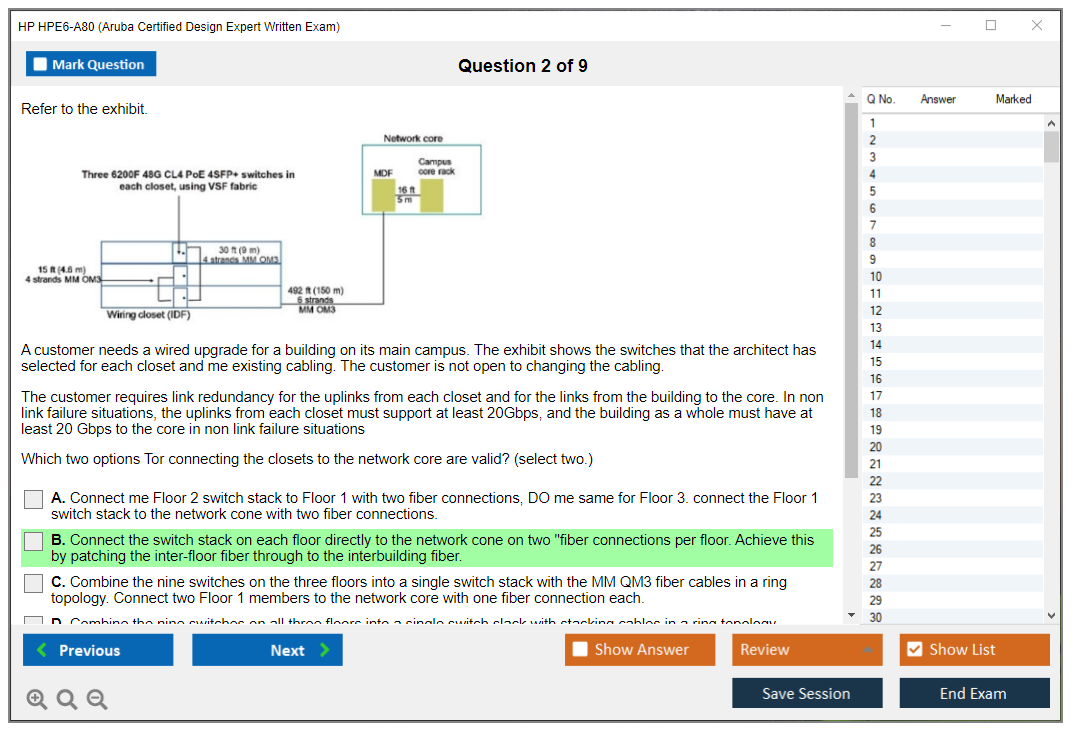Image resolution: width=1075 pixels, height=735 pixels.
Task: Click the network exhibit diagram image
Action: point(250,226)
